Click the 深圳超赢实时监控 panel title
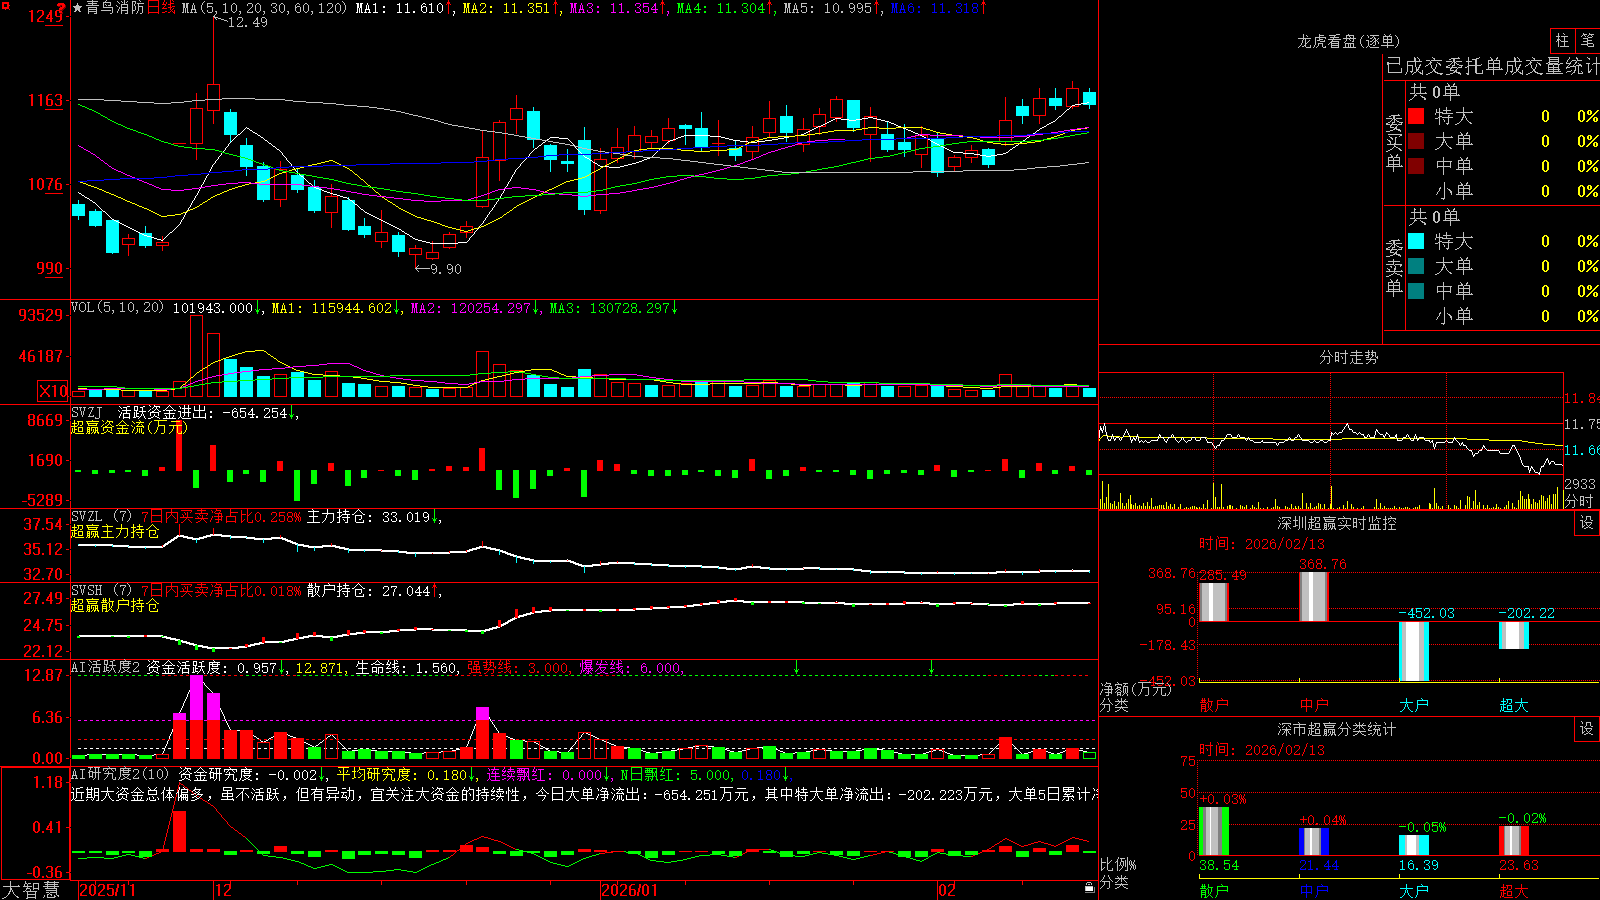The image size is (1600, 900). point(1337,523)
